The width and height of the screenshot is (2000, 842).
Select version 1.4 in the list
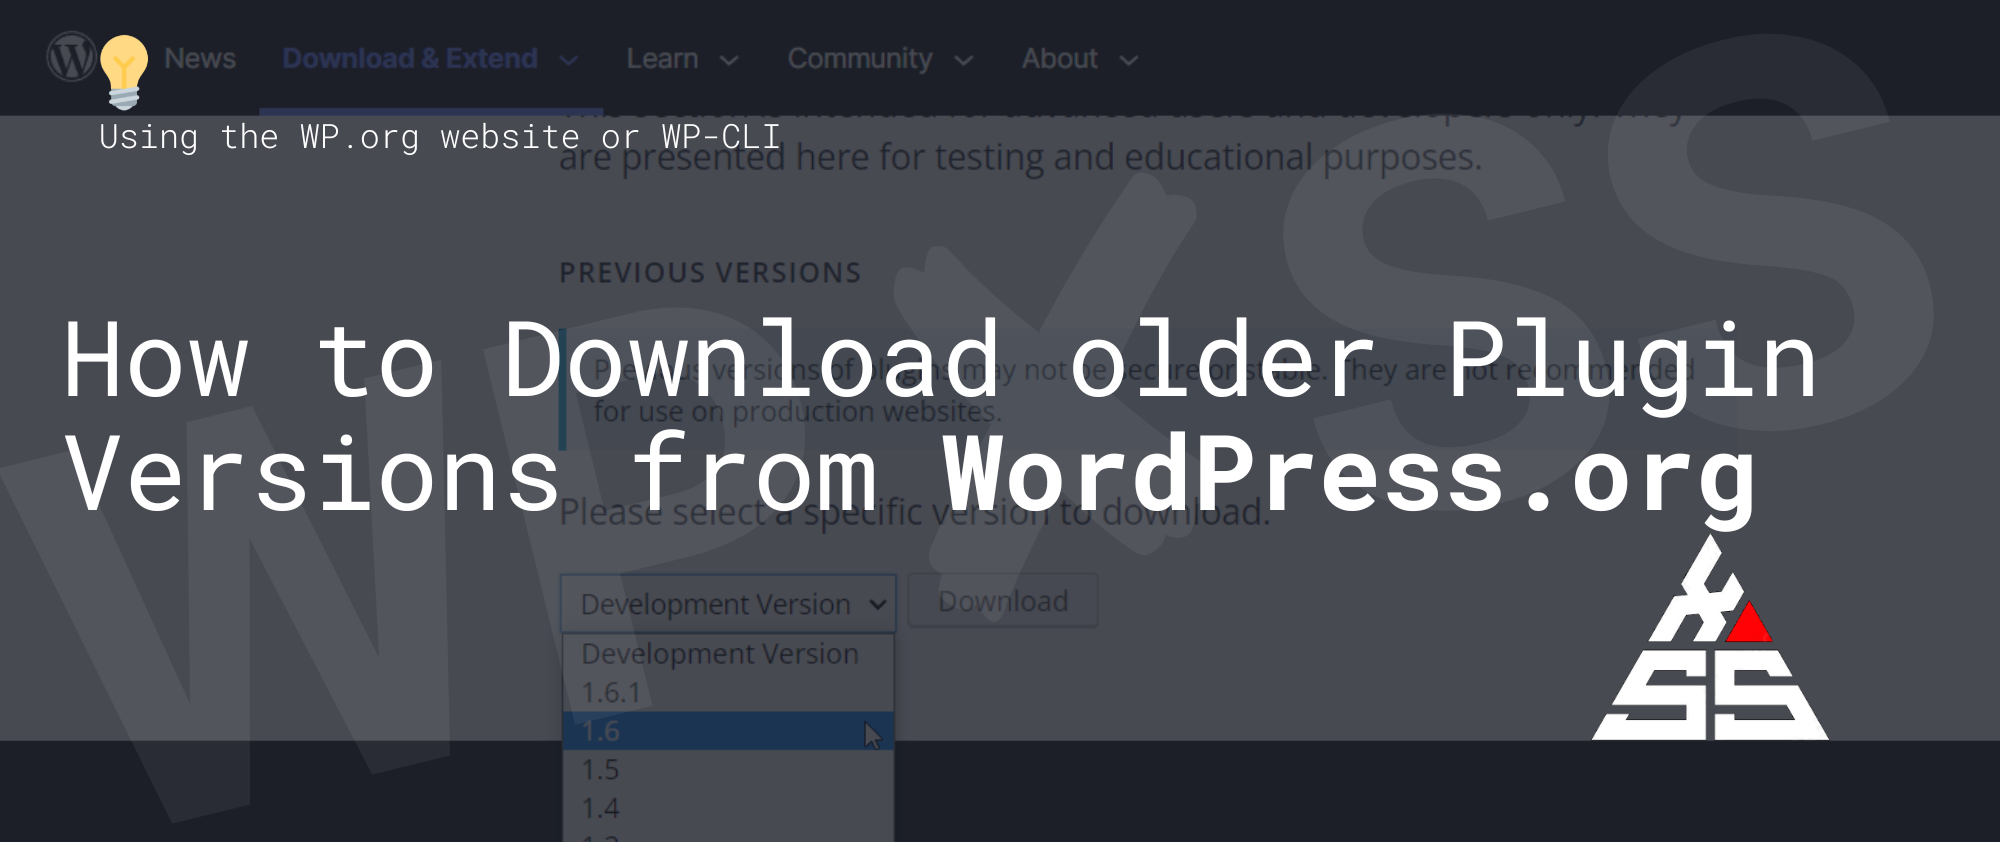click(728, 808)
